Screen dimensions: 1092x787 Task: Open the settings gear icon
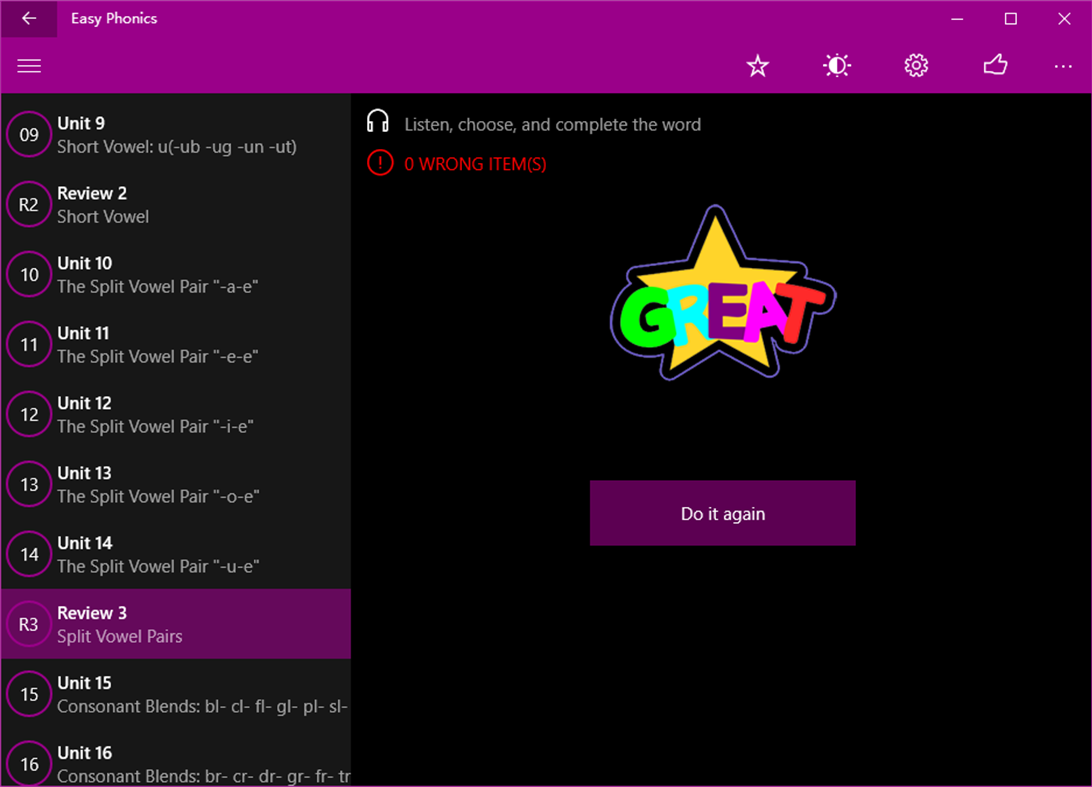(x=915, y=65)
